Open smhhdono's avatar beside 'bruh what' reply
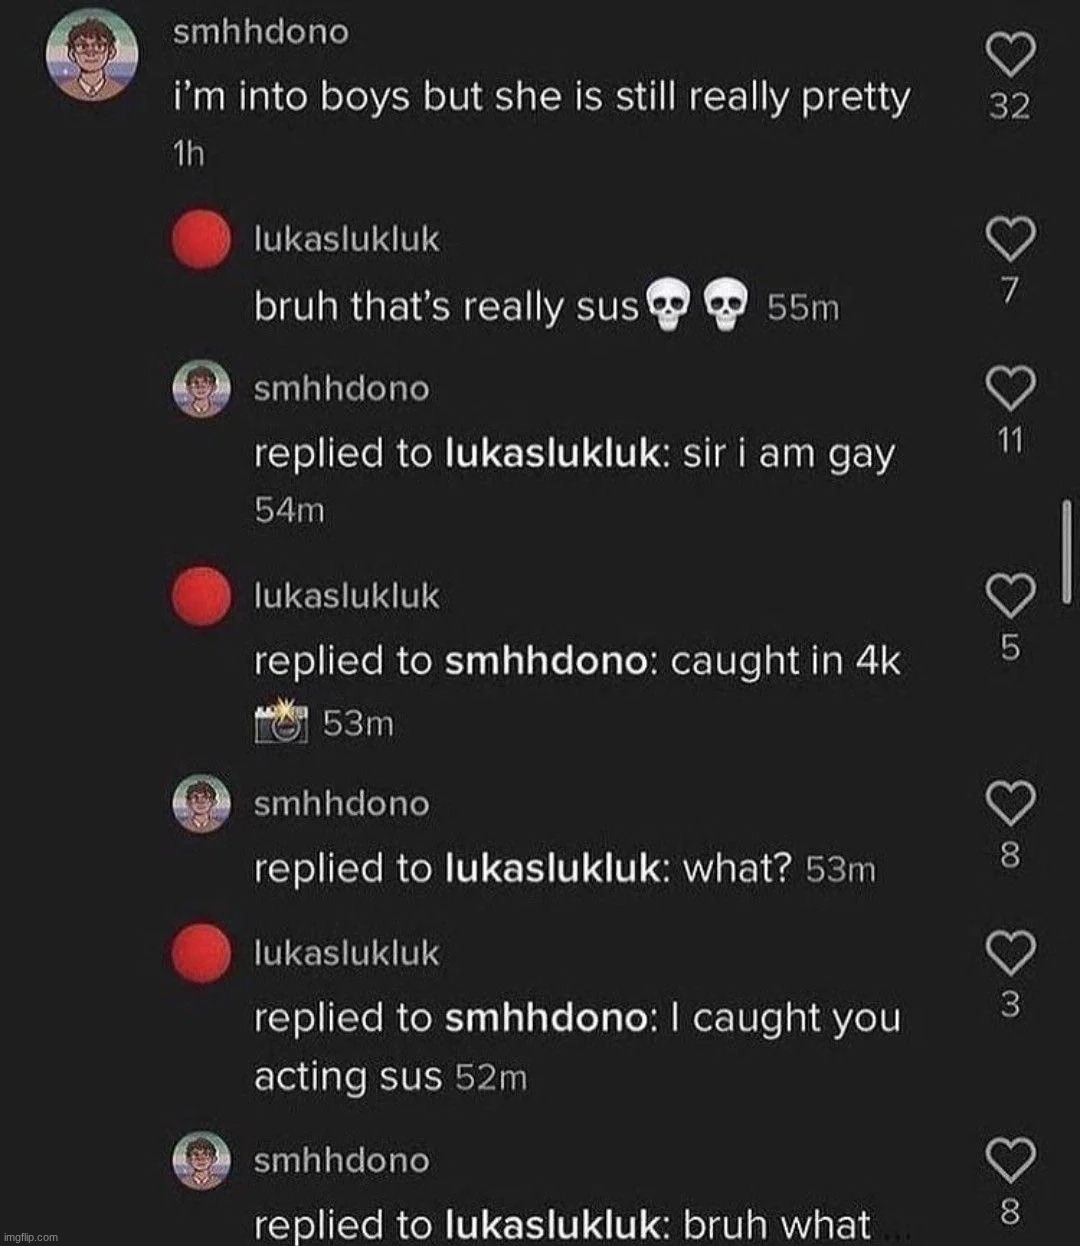The height and width of the screenshot is (1246, 1080). click(202, 1159)
